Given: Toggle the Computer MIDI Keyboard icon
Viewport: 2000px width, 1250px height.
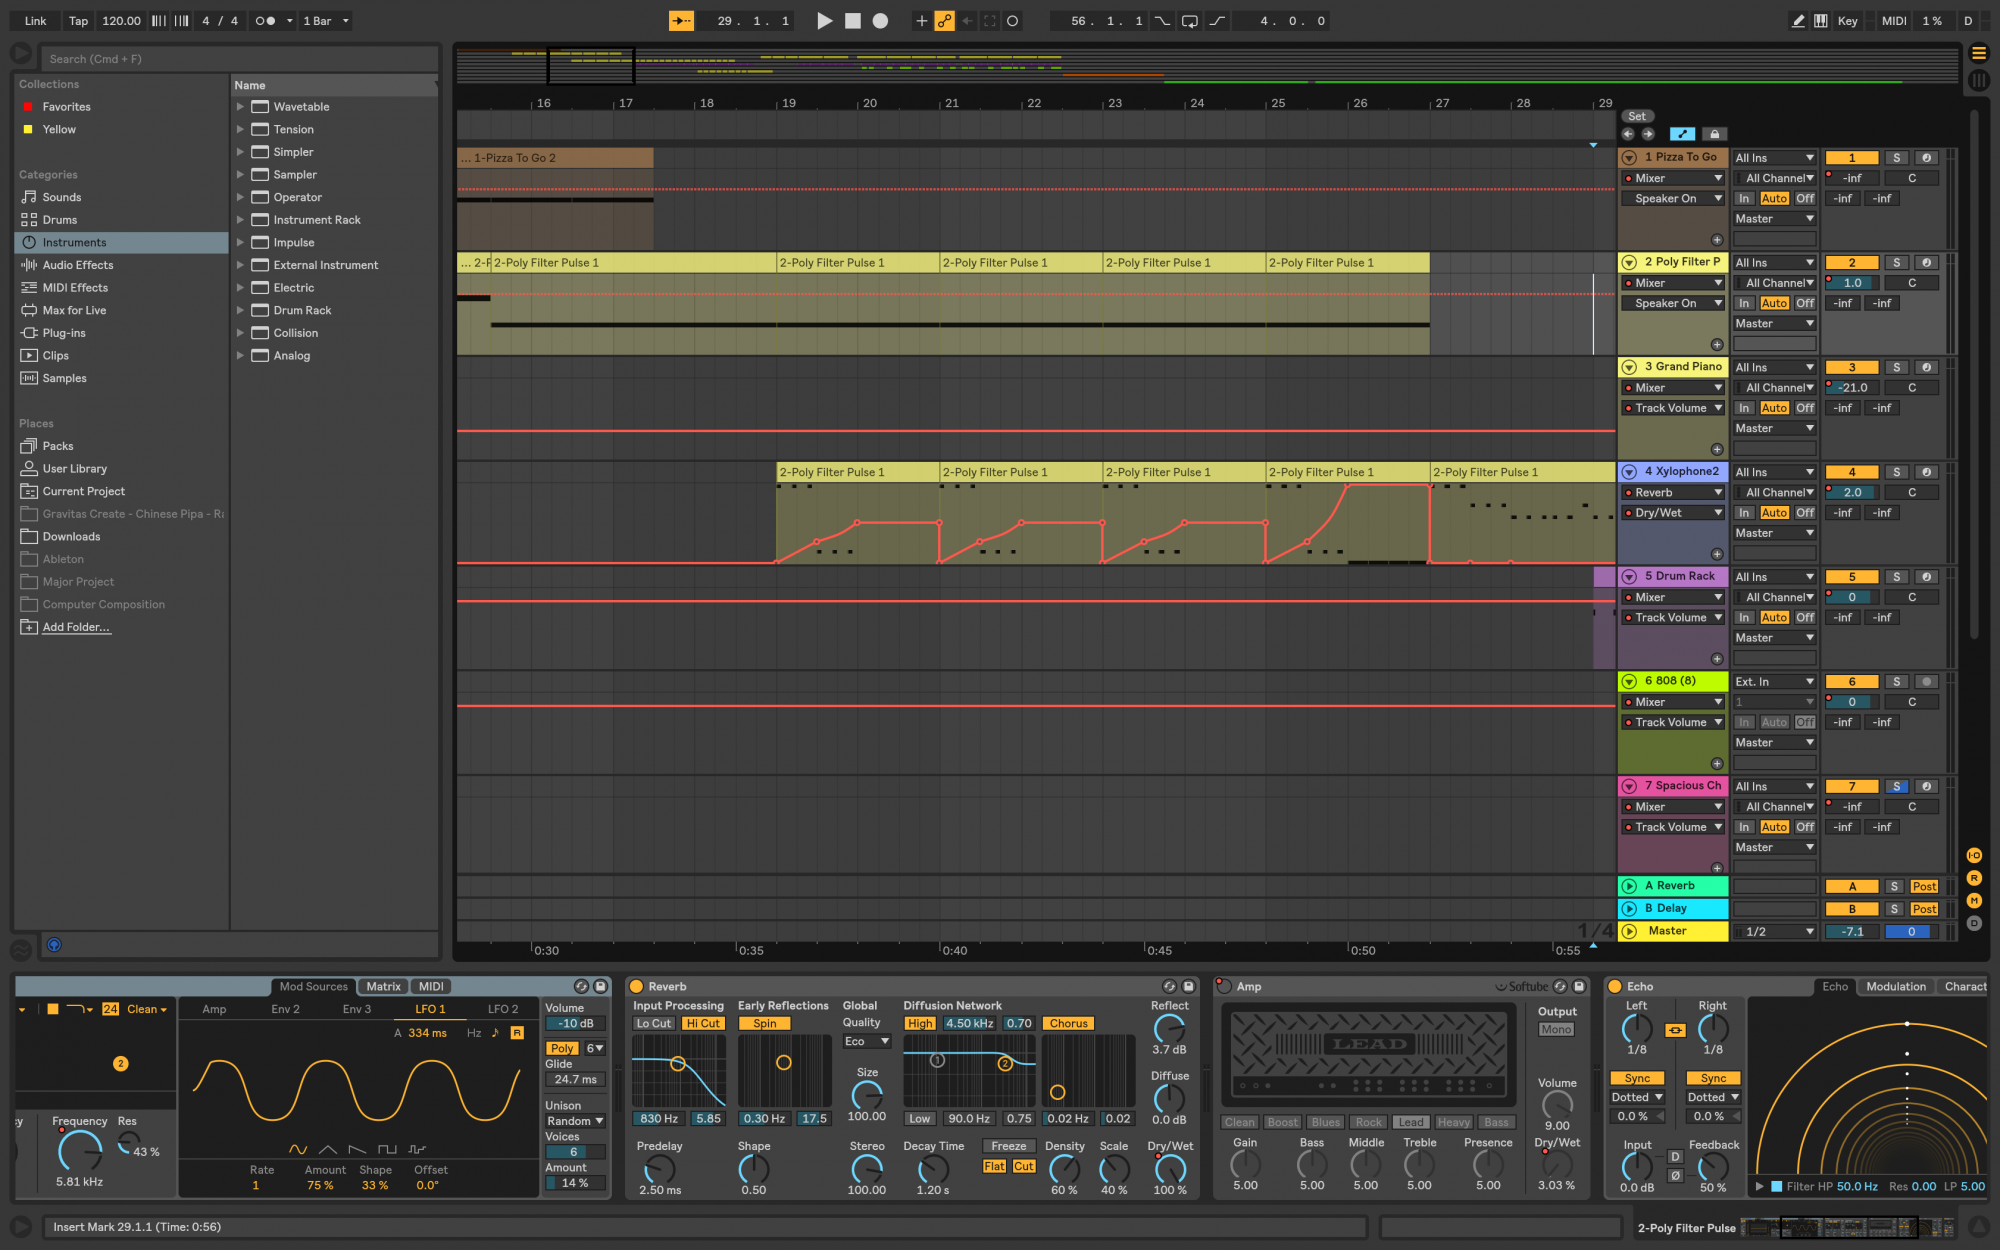Looking at the screenshot, I should point(1821,20).
